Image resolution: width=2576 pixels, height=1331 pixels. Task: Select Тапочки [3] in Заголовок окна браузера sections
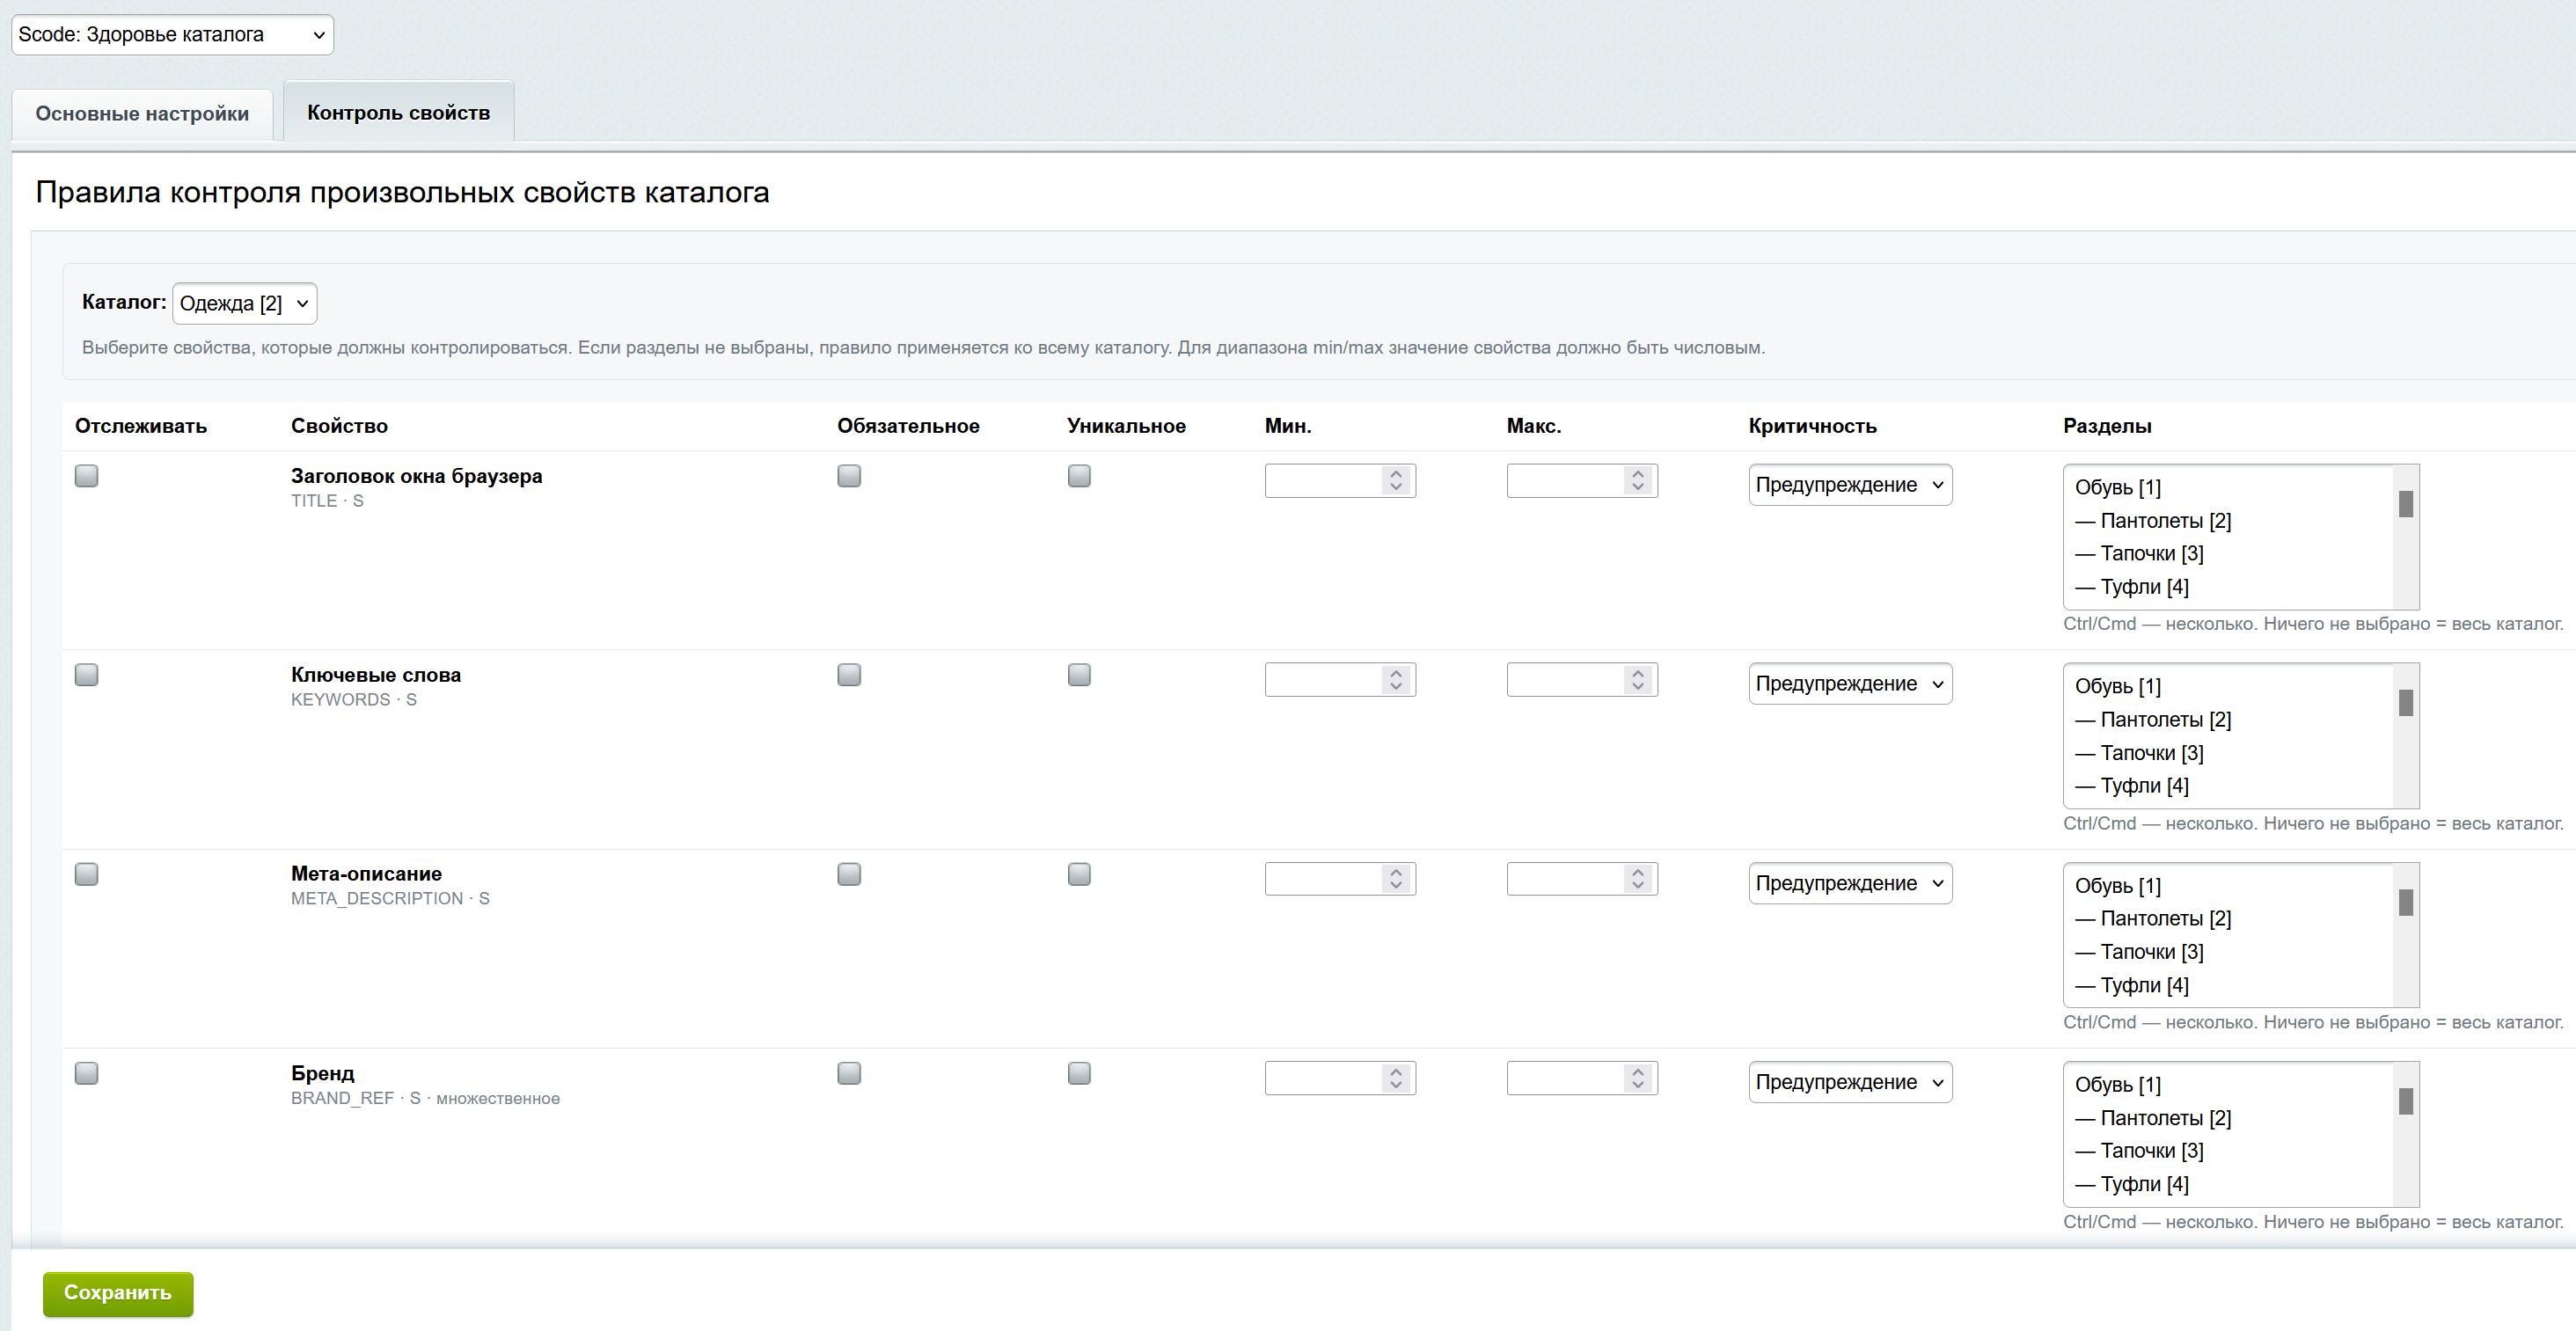[x=2229, y=554]
